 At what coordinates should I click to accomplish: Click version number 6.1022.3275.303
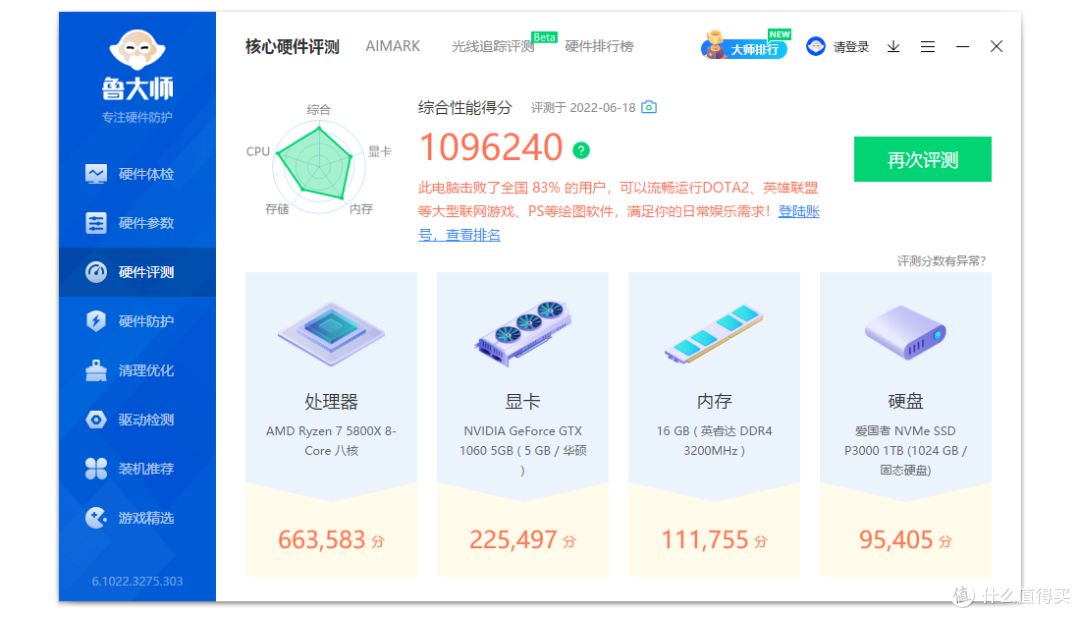(x=137, y=581)
